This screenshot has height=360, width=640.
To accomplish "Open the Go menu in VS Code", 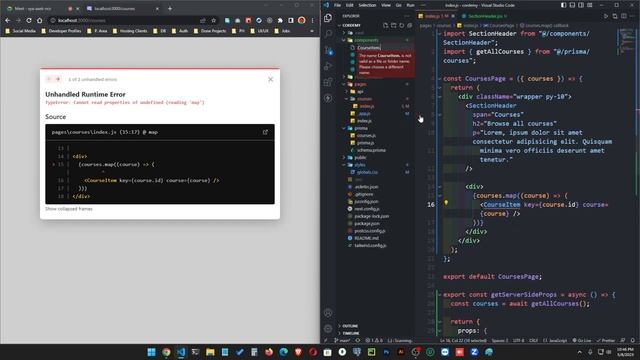I will click(x=398, y=5).
